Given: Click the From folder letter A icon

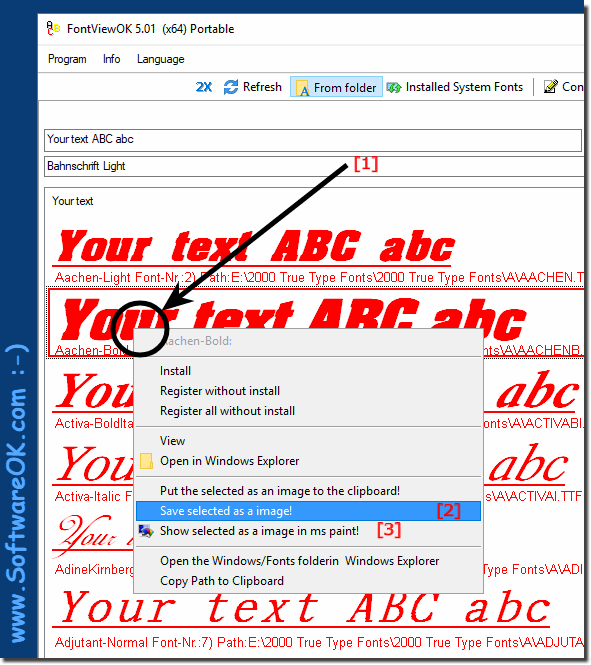Looking at the screenshot, I should [x=302, y=88].
